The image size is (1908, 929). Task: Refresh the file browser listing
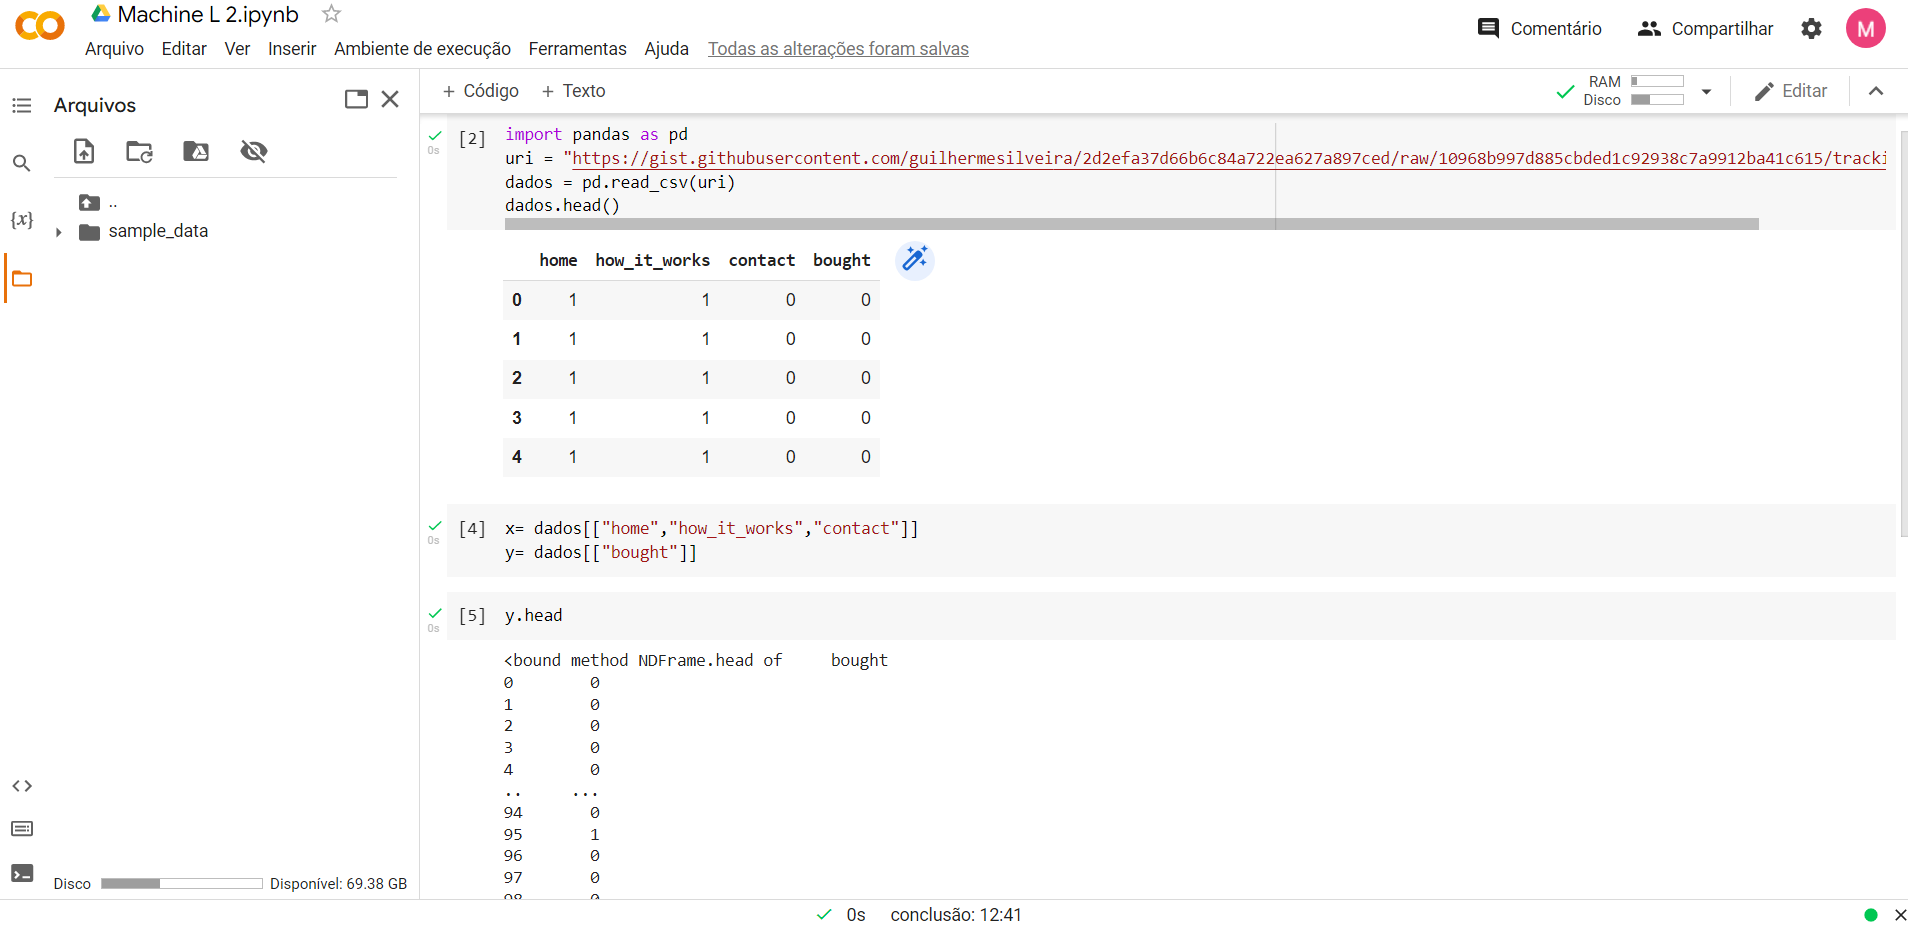139,151
